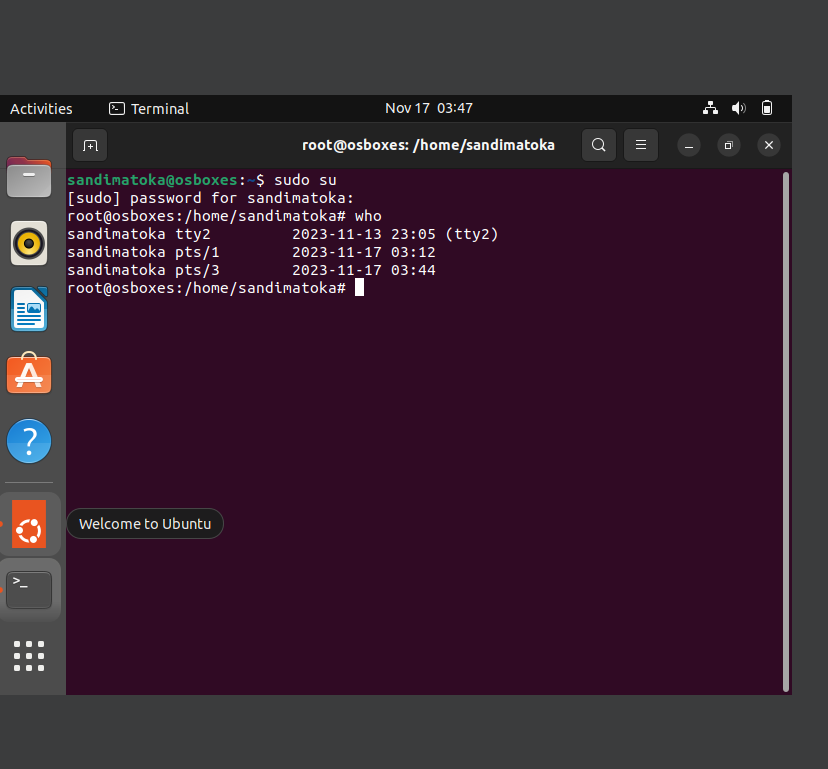Click the network status icon
Image resolution: width=828 pixels, height=769 pixels.
(710, 108)
